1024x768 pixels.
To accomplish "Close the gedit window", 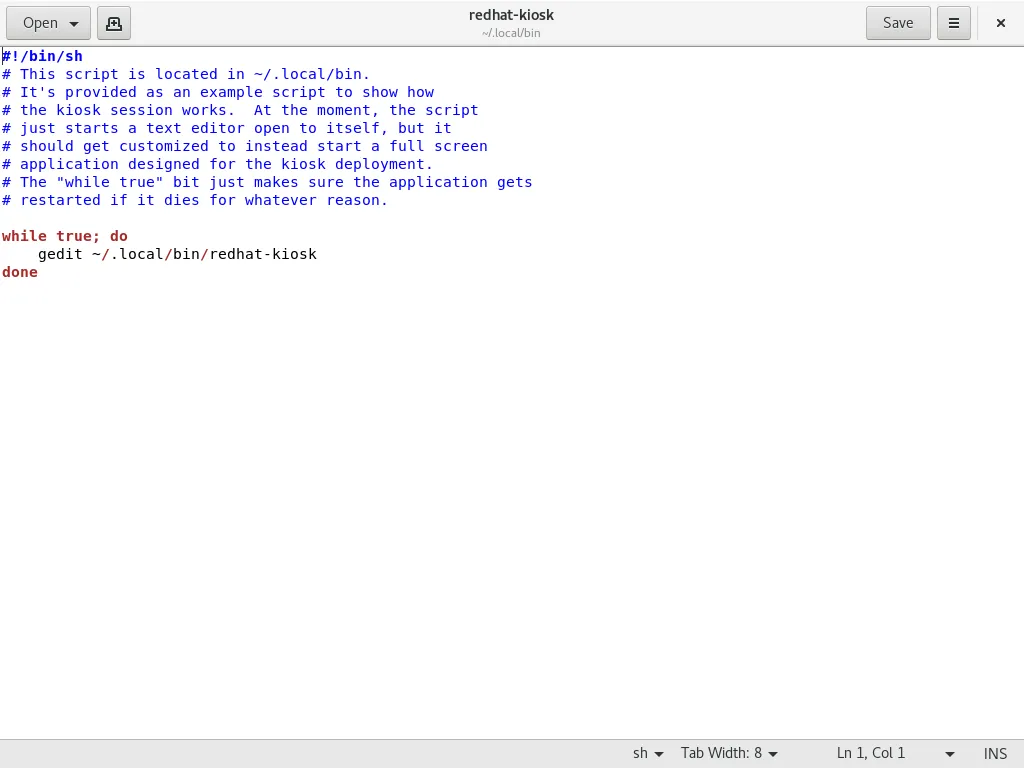I will tap(1000, 23).
